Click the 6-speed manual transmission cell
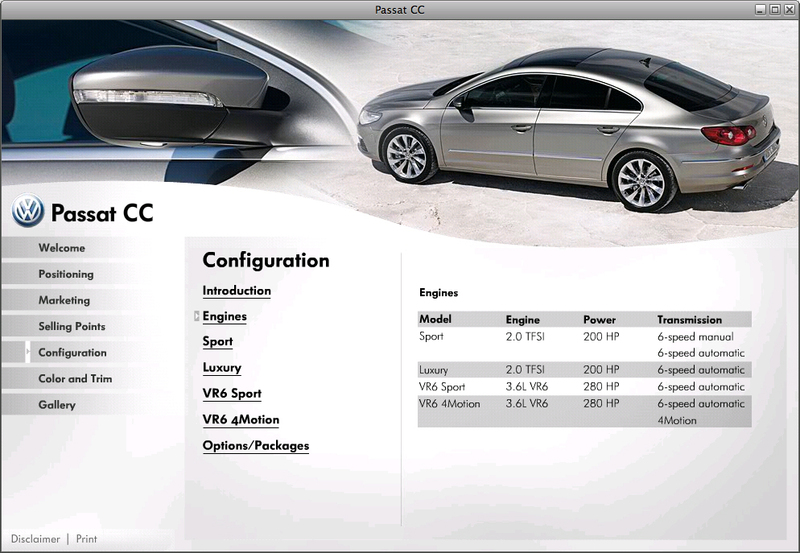This screenshot has height=553, width=800. [695, 337]
